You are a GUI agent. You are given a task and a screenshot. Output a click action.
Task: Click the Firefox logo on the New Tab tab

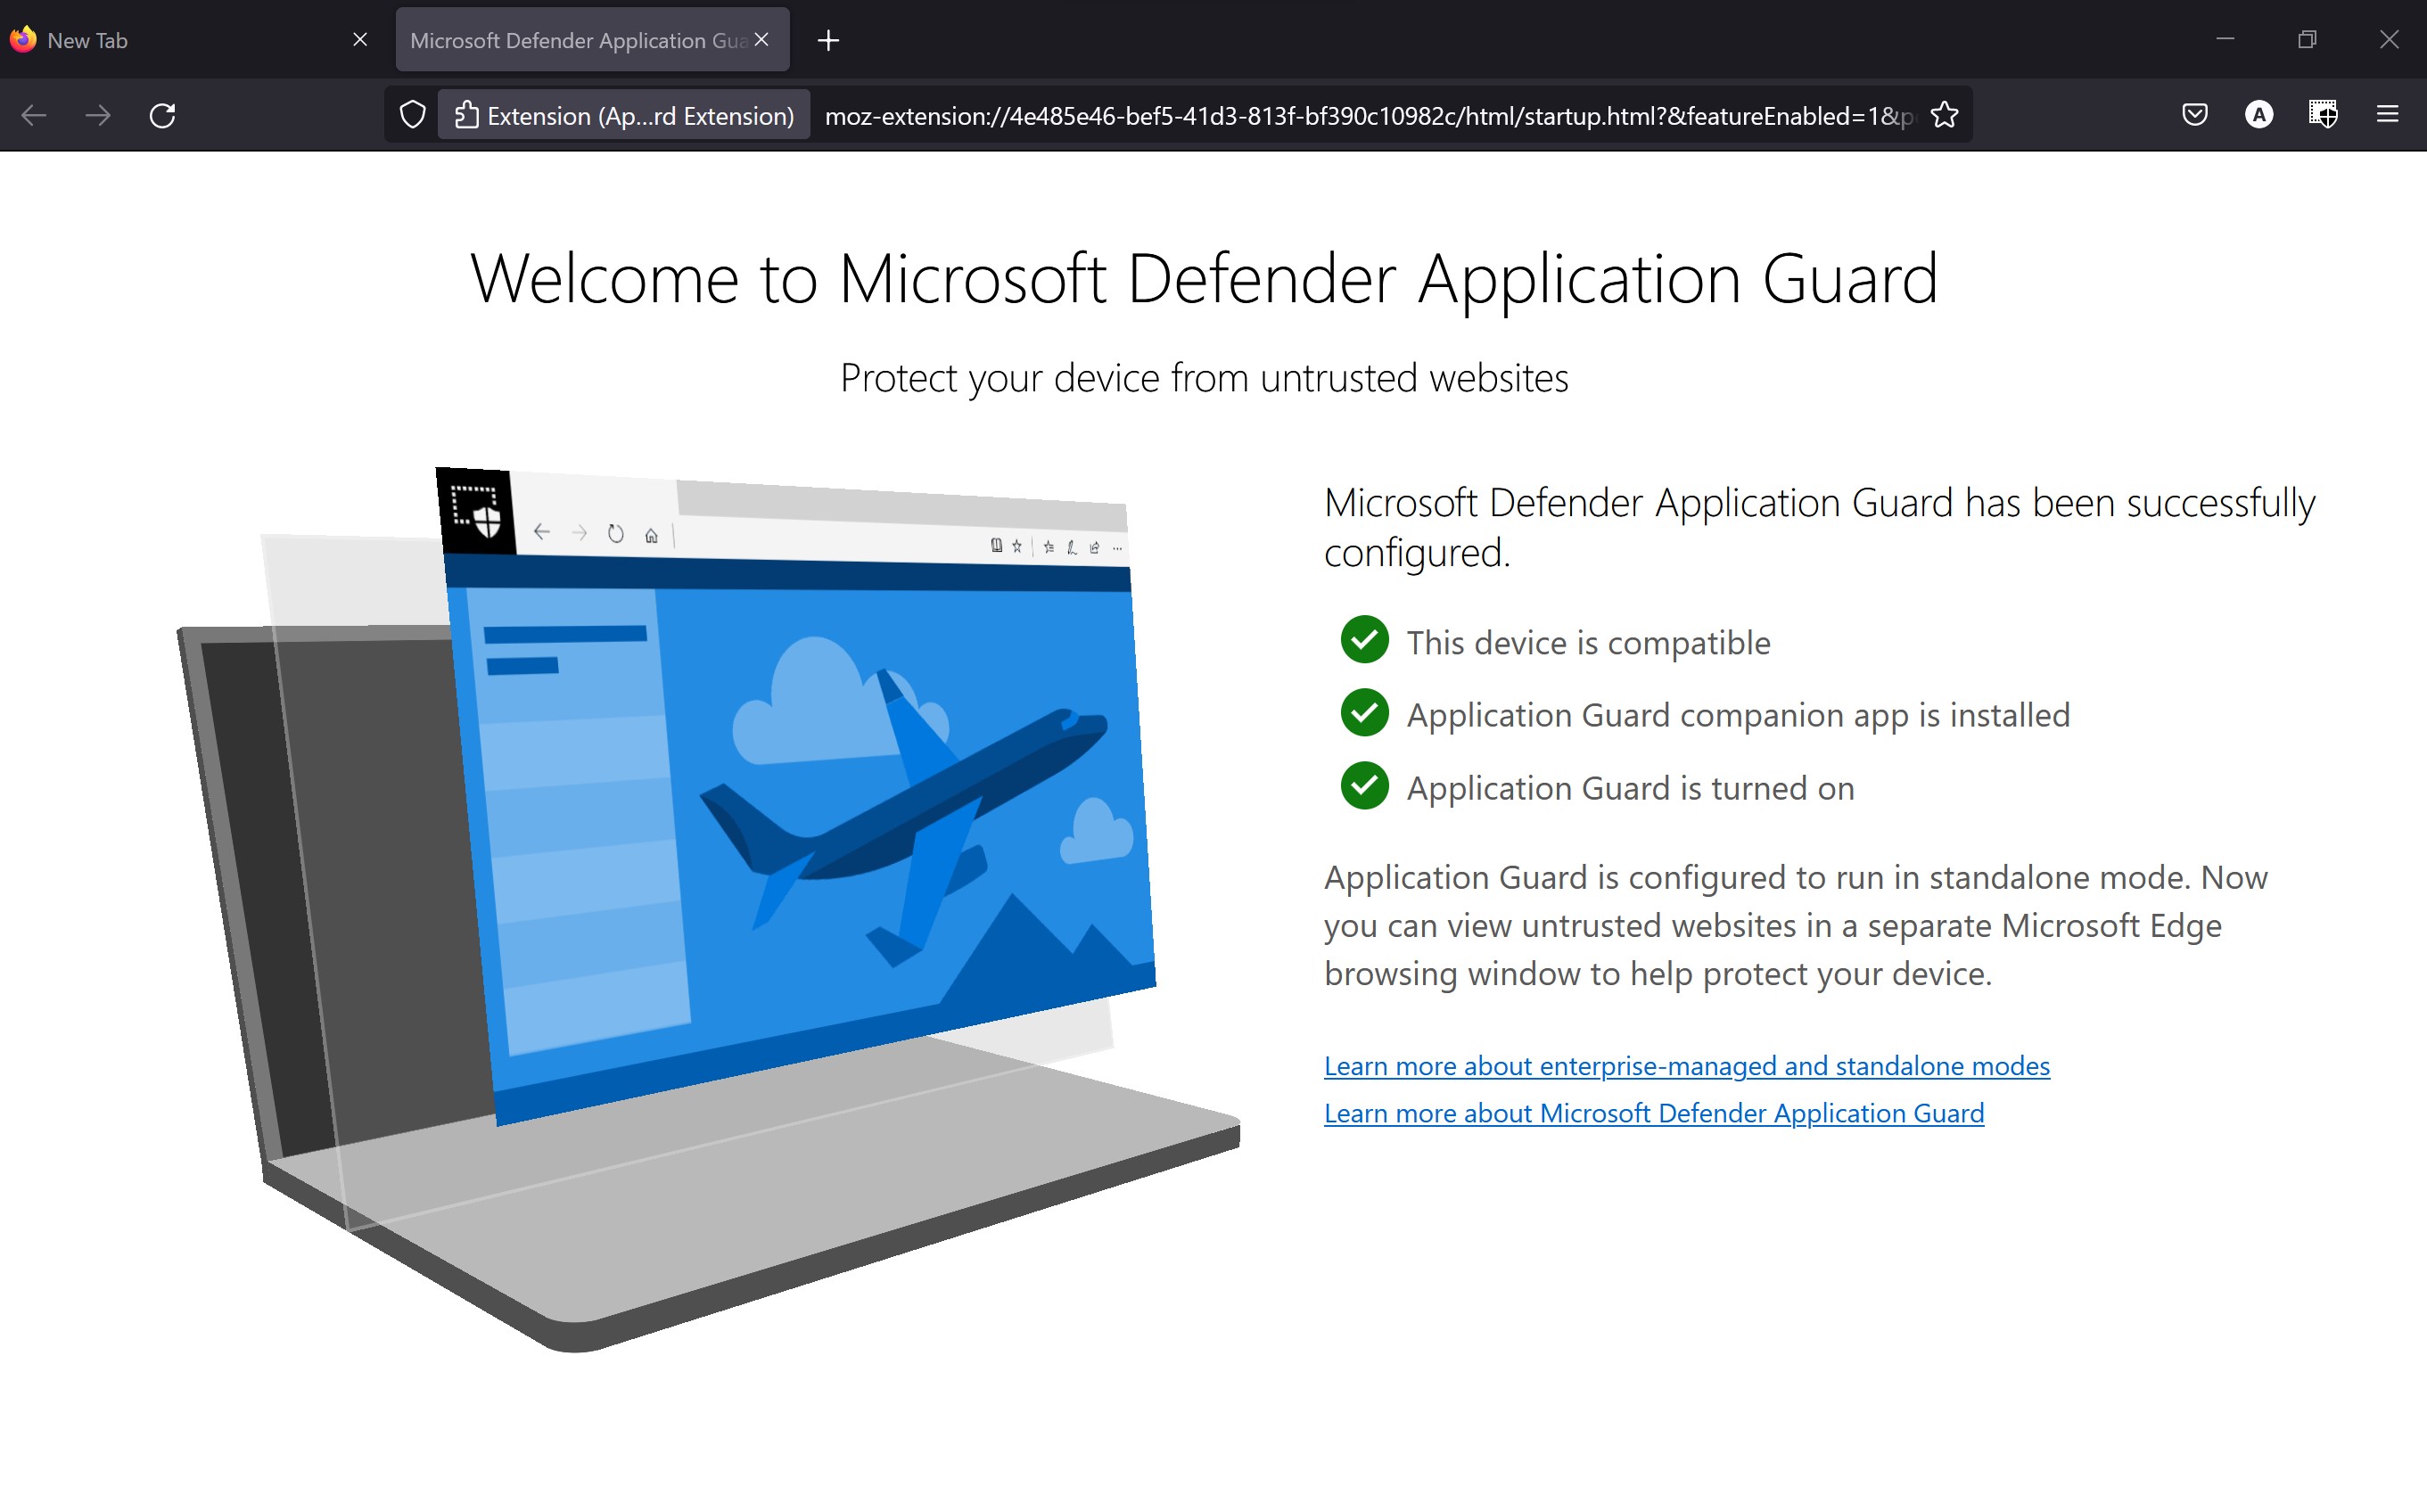click(x=23, y=39)
